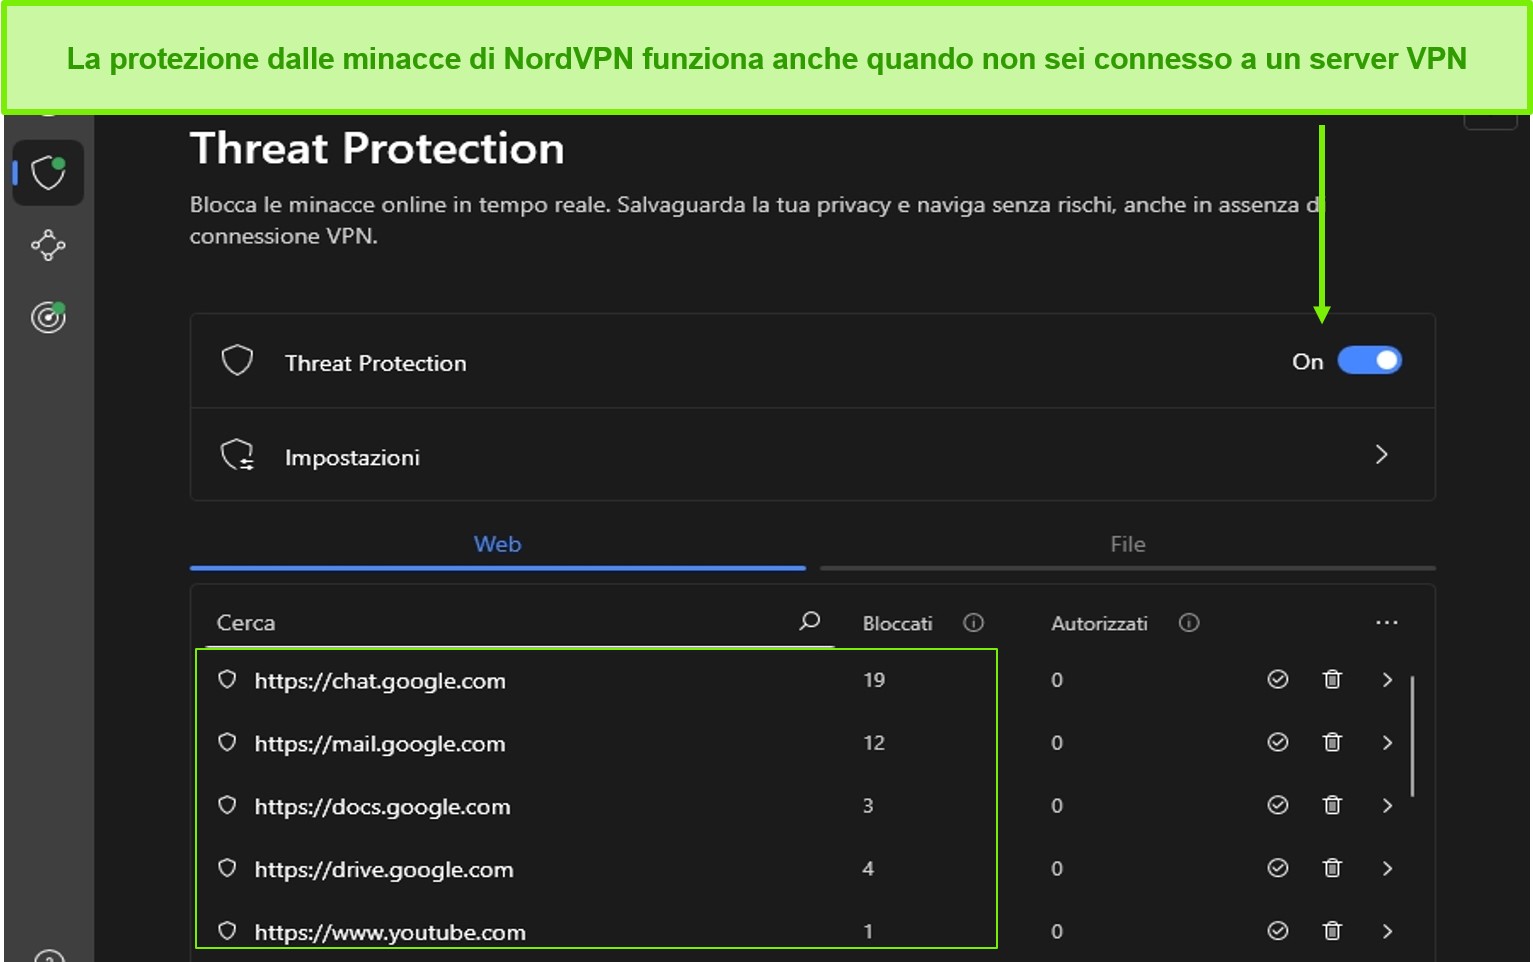The image size is (1533, 962).
Task: Allow https://mail.google.com via the check icon
Action: [x=1277, y=742]
